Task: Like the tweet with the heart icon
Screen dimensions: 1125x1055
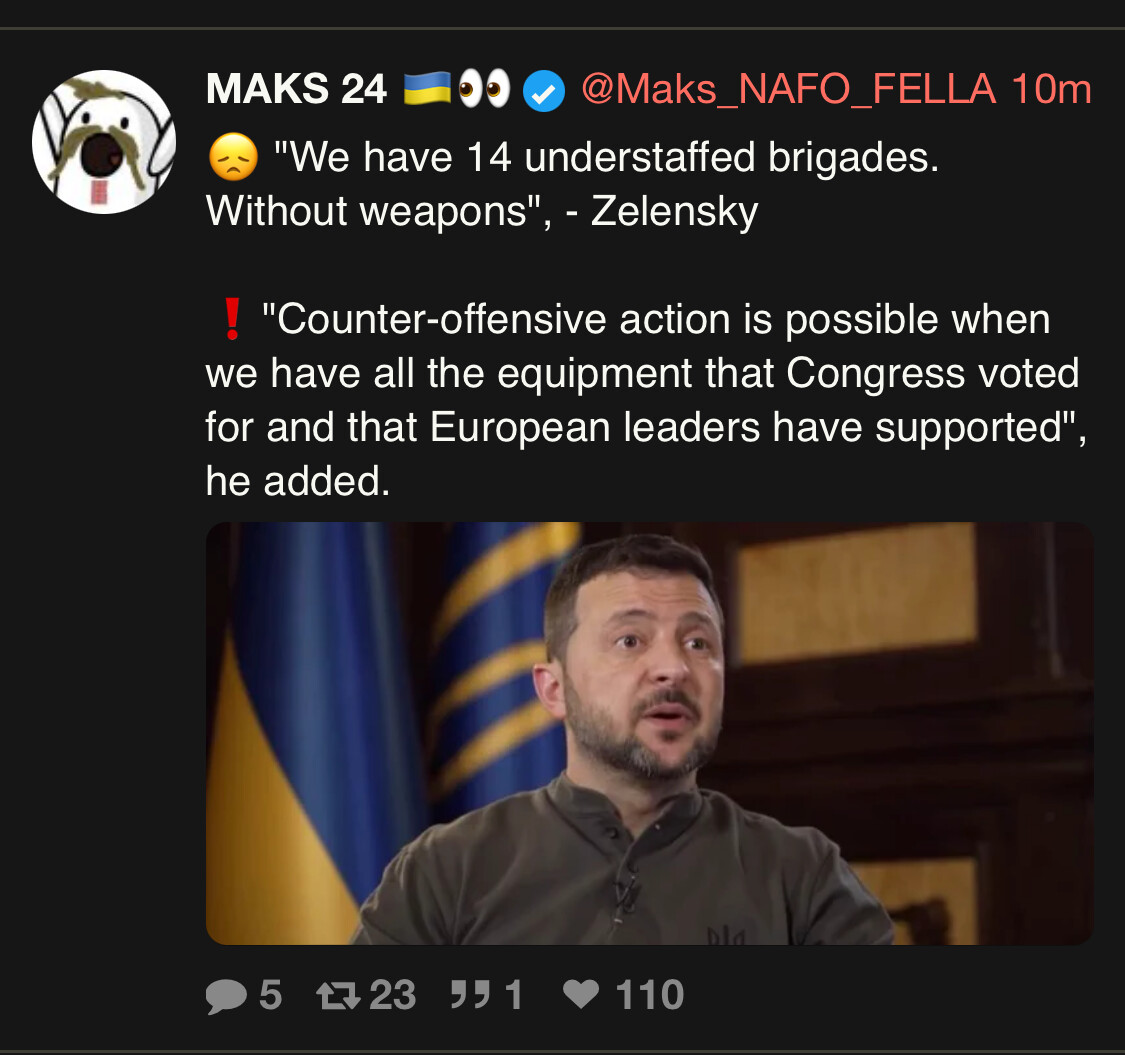Action: tap(580, 994)
